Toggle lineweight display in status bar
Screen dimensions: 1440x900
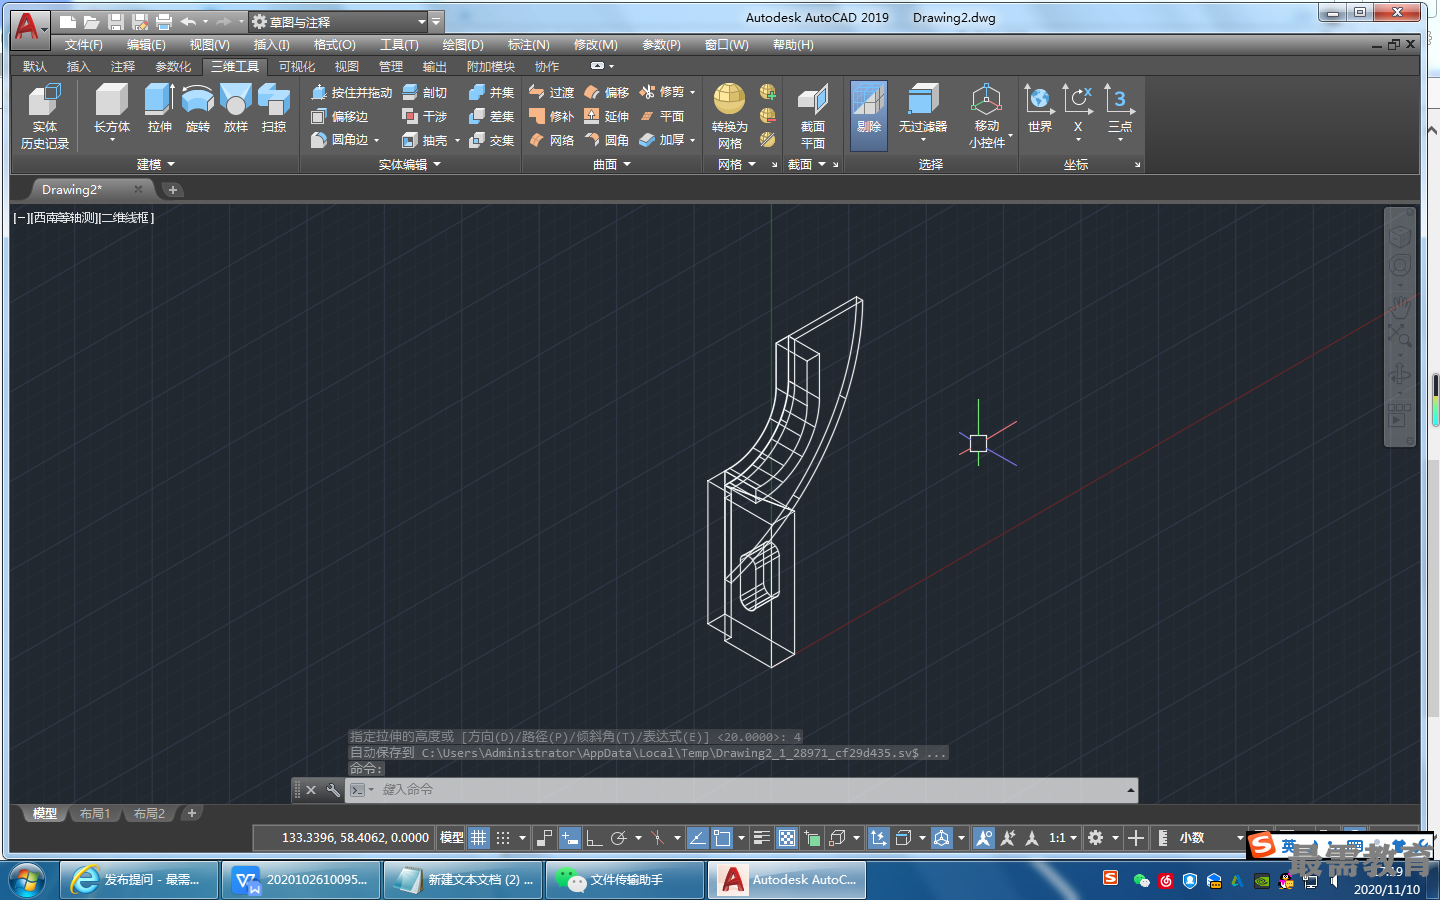coord(762,838)
